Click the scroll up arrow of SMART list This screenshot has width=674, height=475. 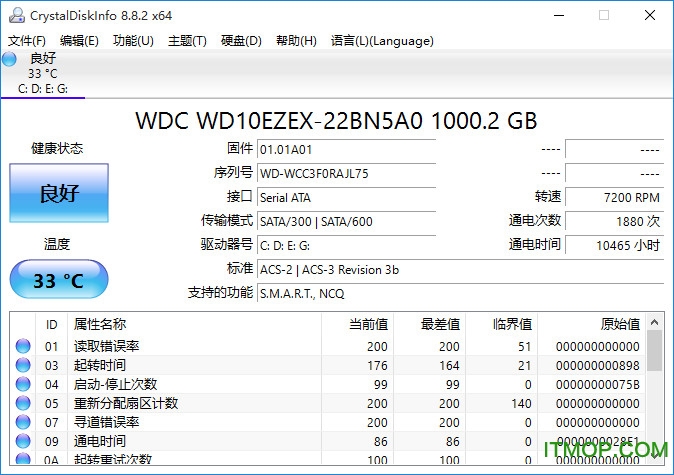(x=655, y=322)
